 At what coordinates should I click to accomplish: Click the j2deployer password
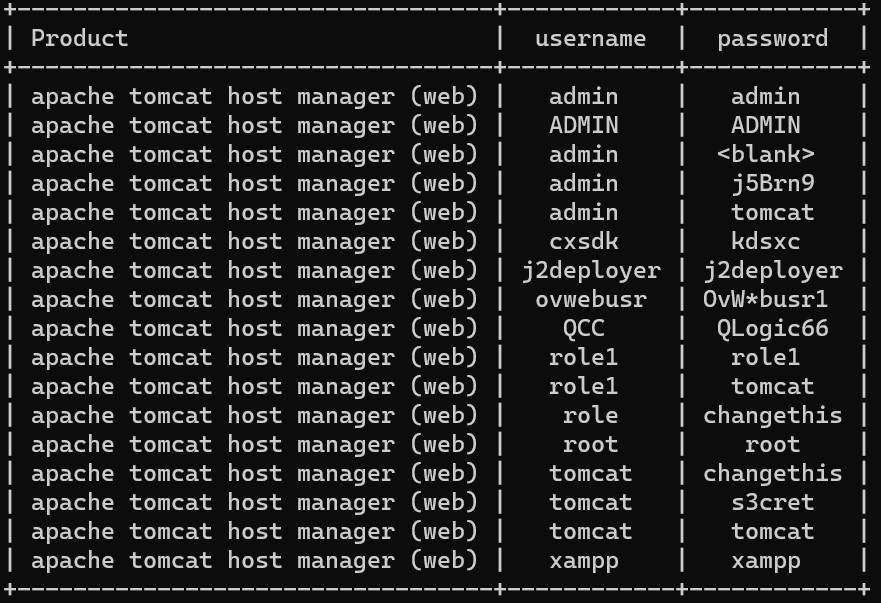pyautogui.click(x=773, y=271)
